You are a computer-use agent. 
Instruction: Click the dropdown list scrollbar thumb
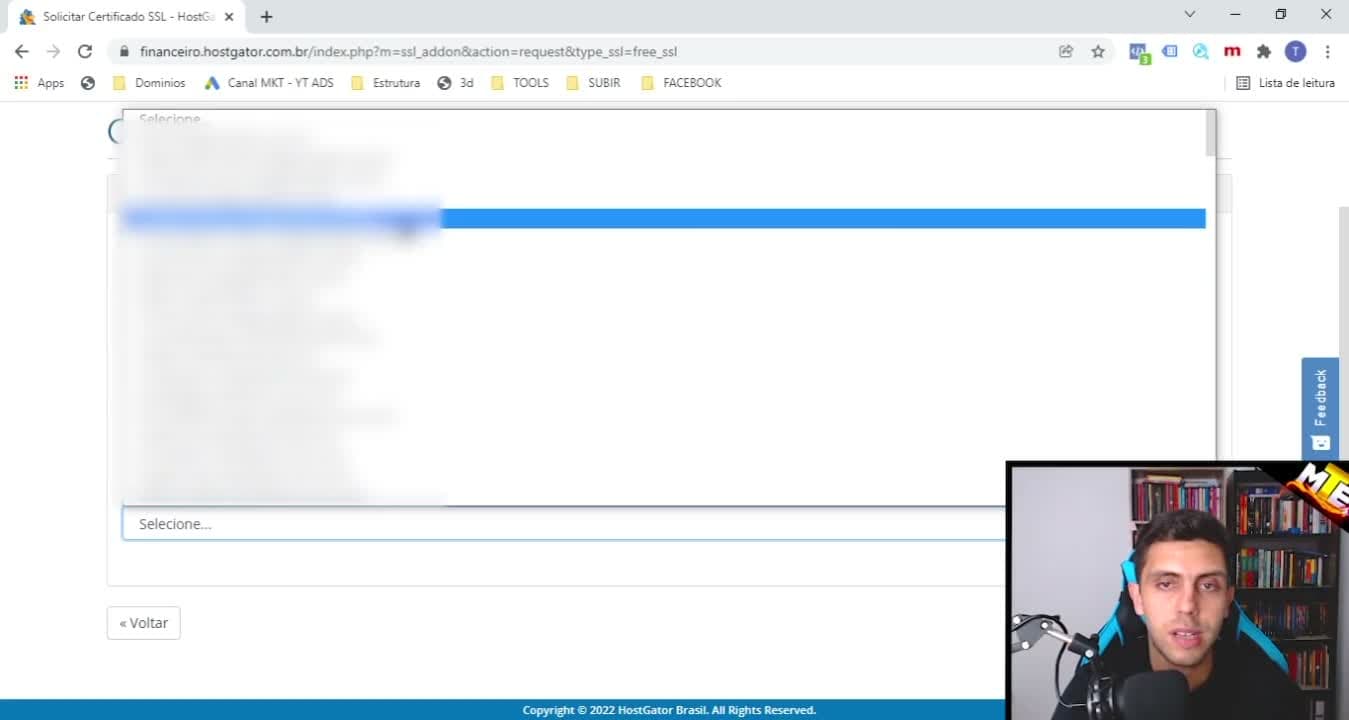(x=1211, y=133)
